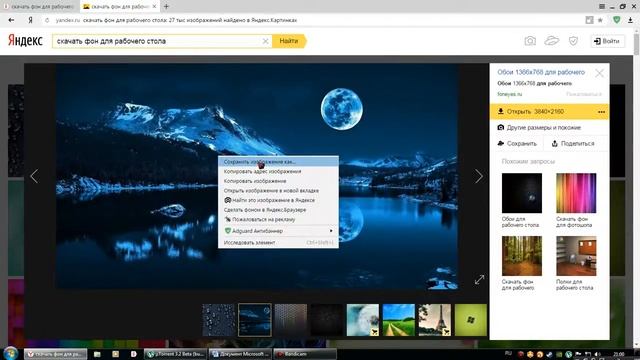
Task: Expand image to fullscreen with diagonal arrows
Action: [x=479, y=280]
